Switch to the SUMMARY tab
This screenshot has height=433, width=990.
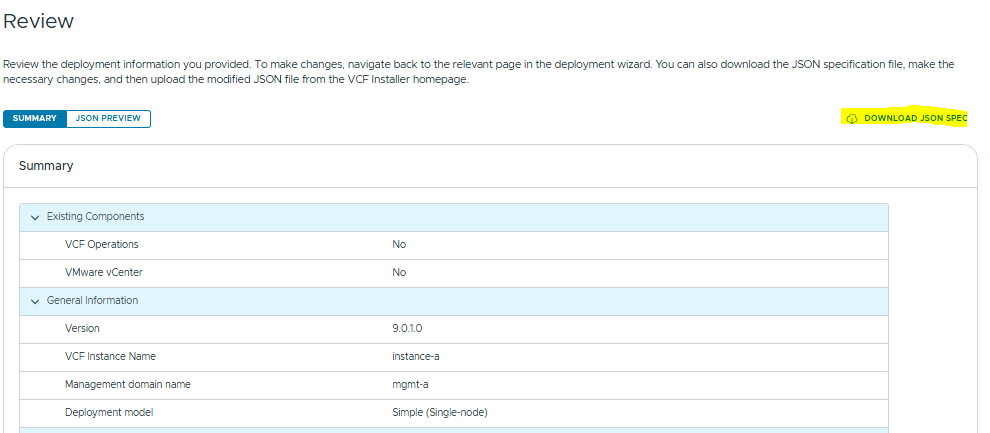[35, 118]
